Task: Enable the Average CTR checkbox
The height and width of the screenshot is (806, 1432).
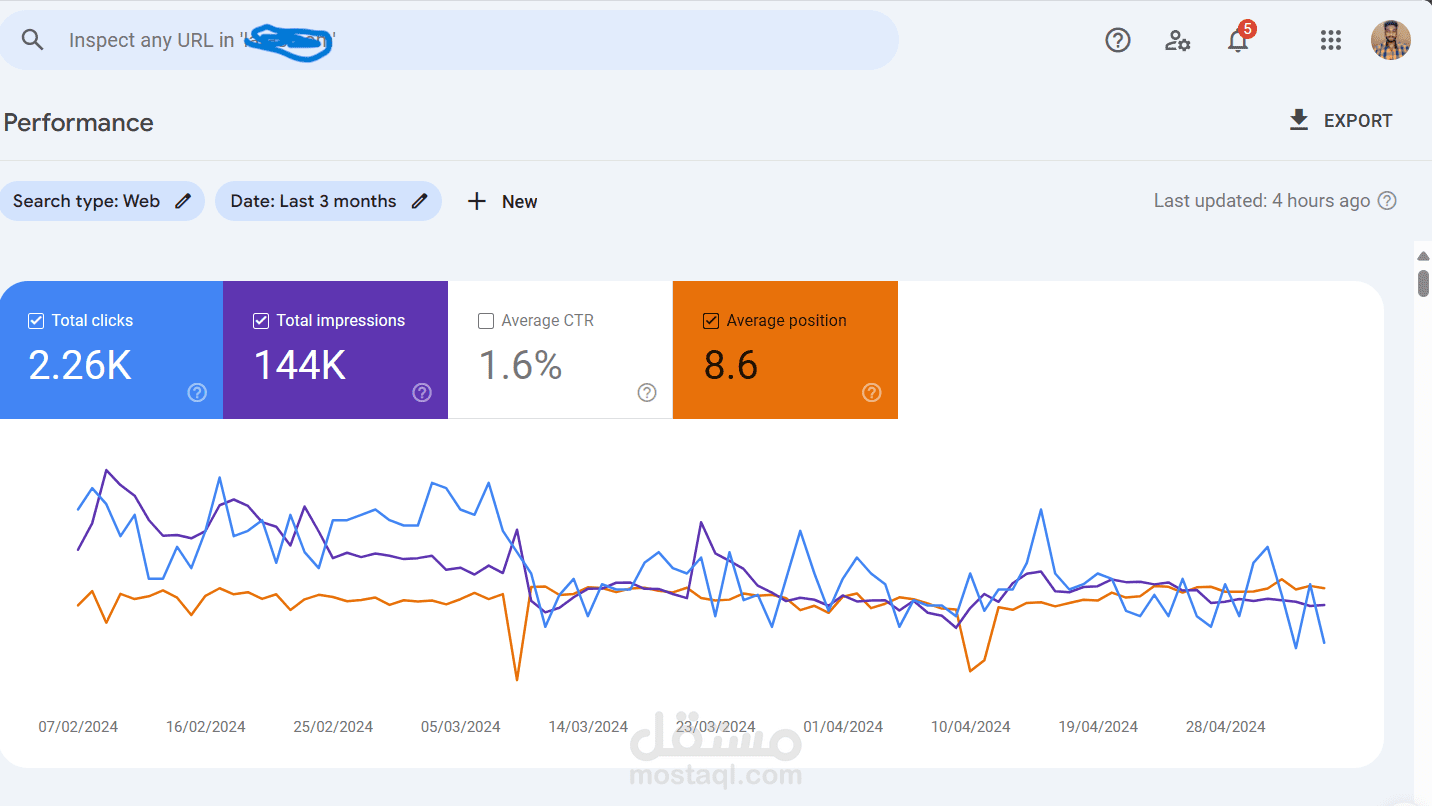Action: coord(486,321)
